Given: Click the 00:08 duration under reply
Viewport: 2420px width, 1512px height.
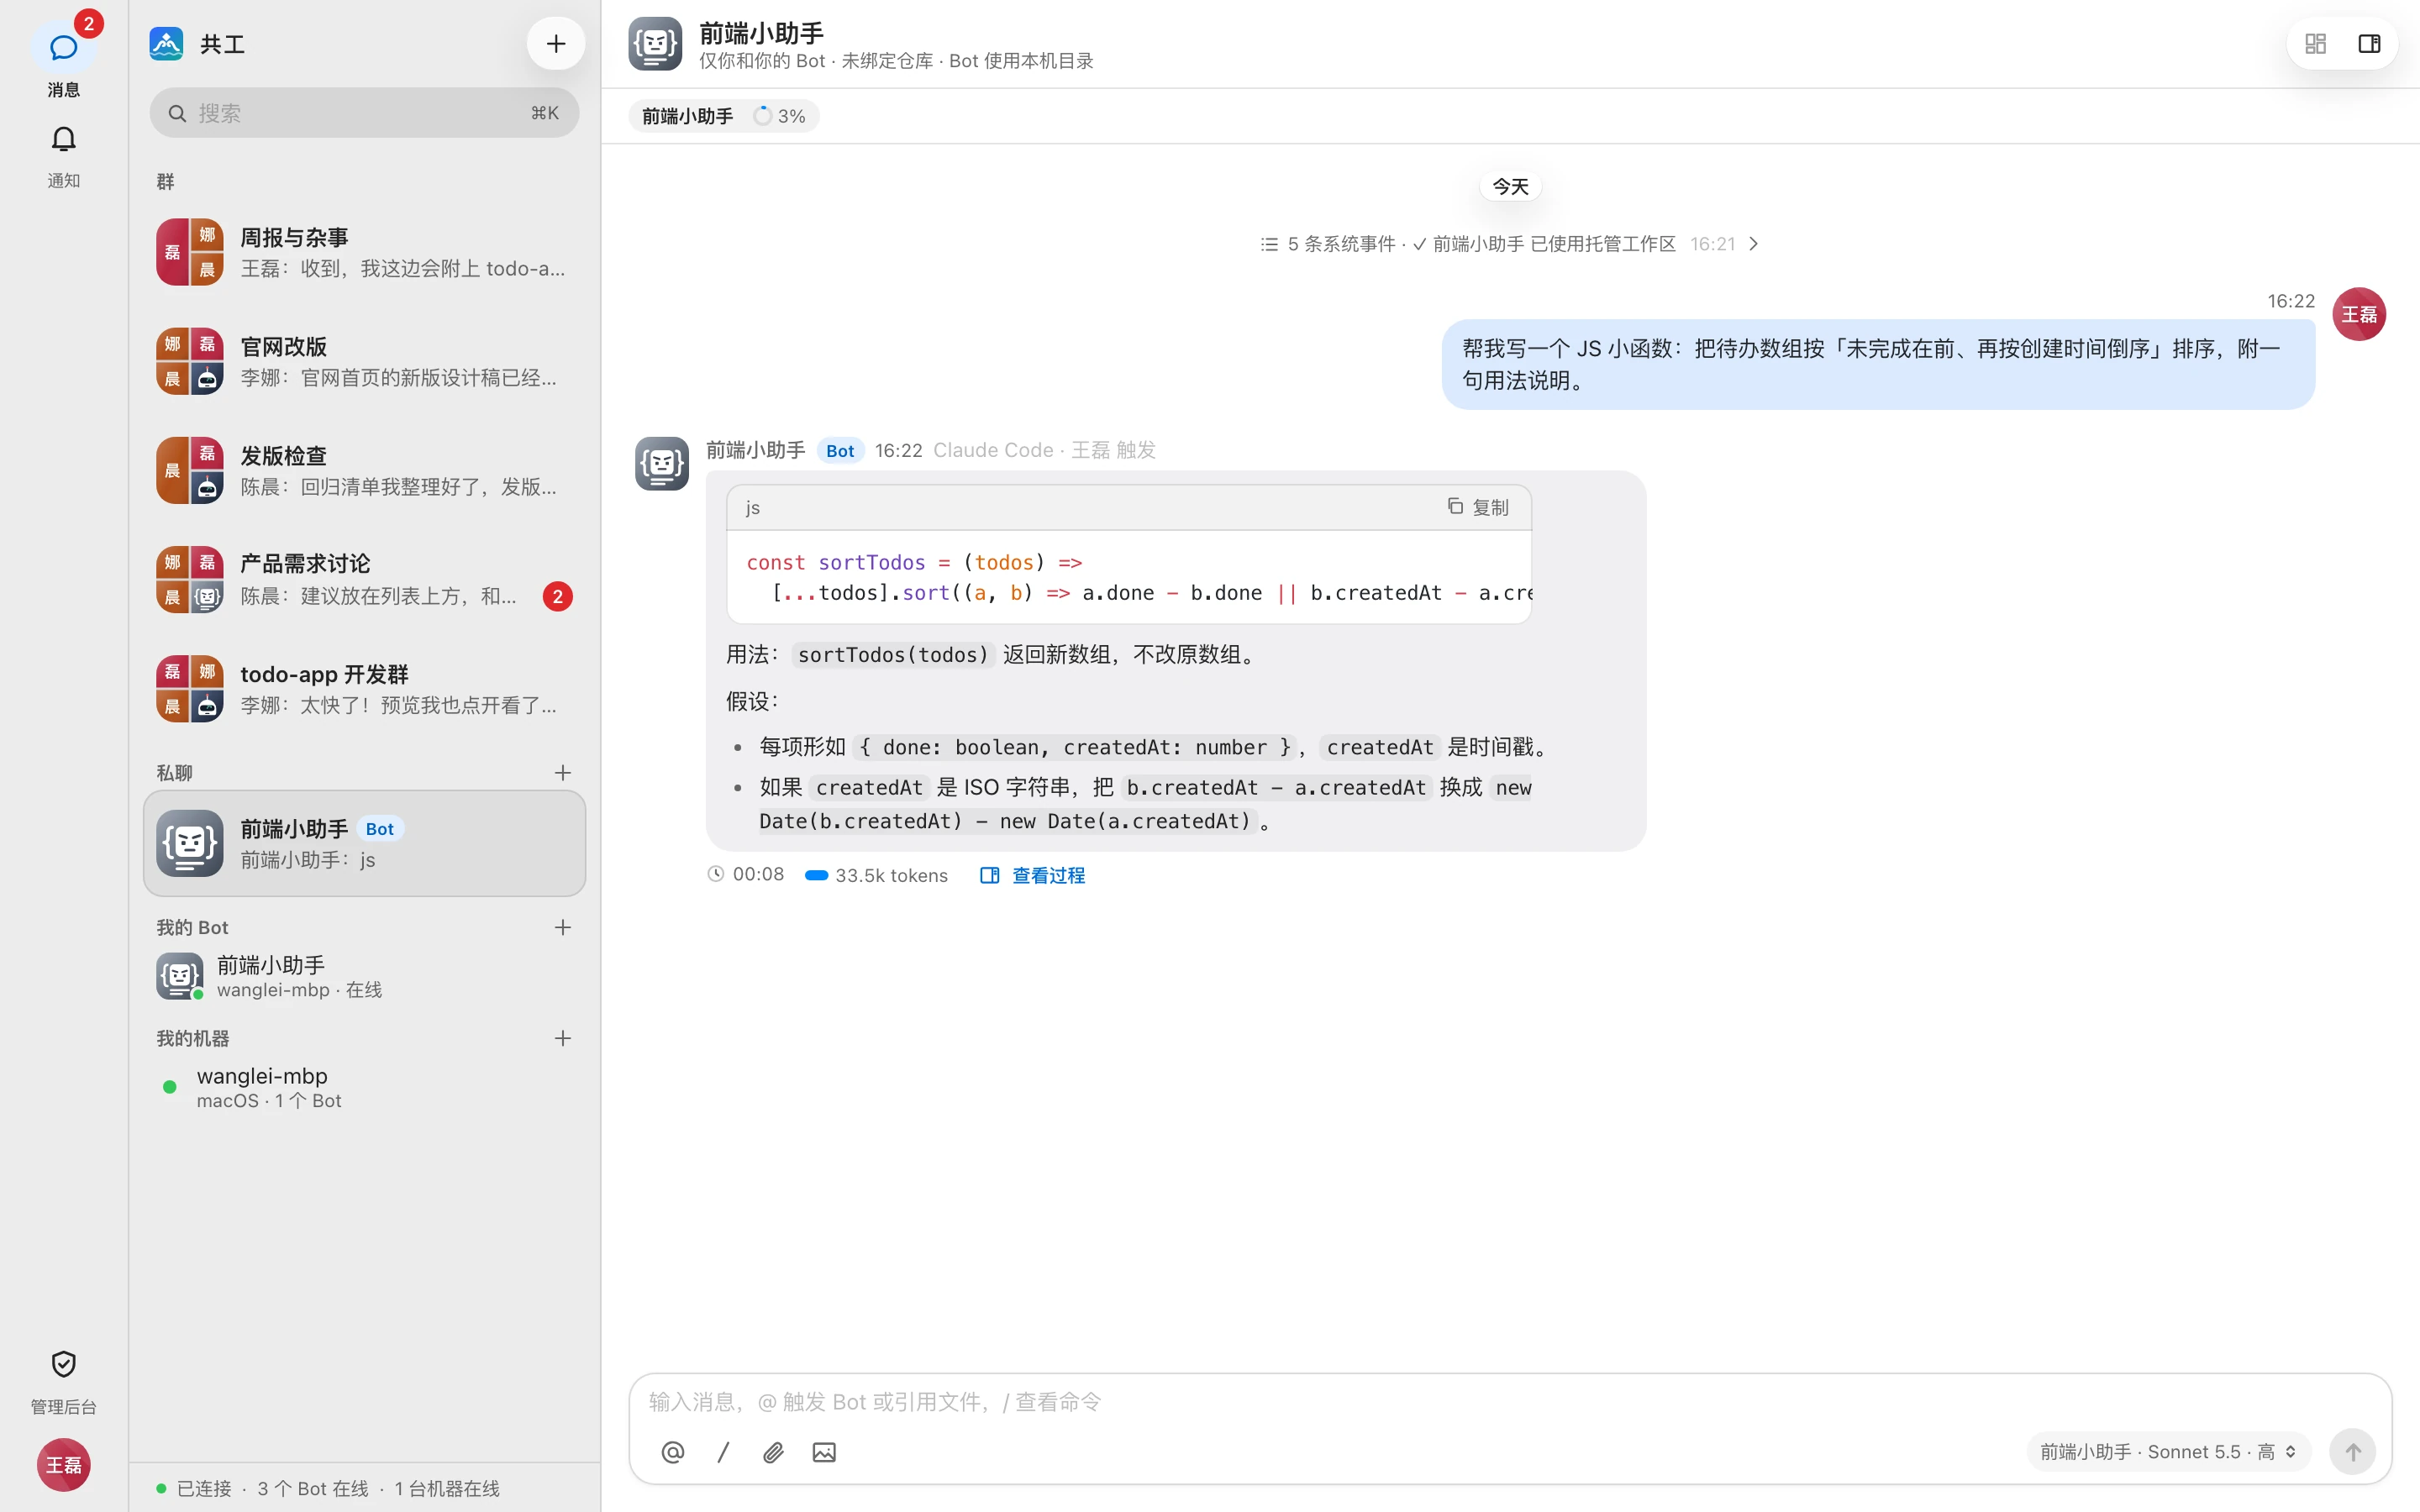Looking at the screenshot, I should pos(746,874).
